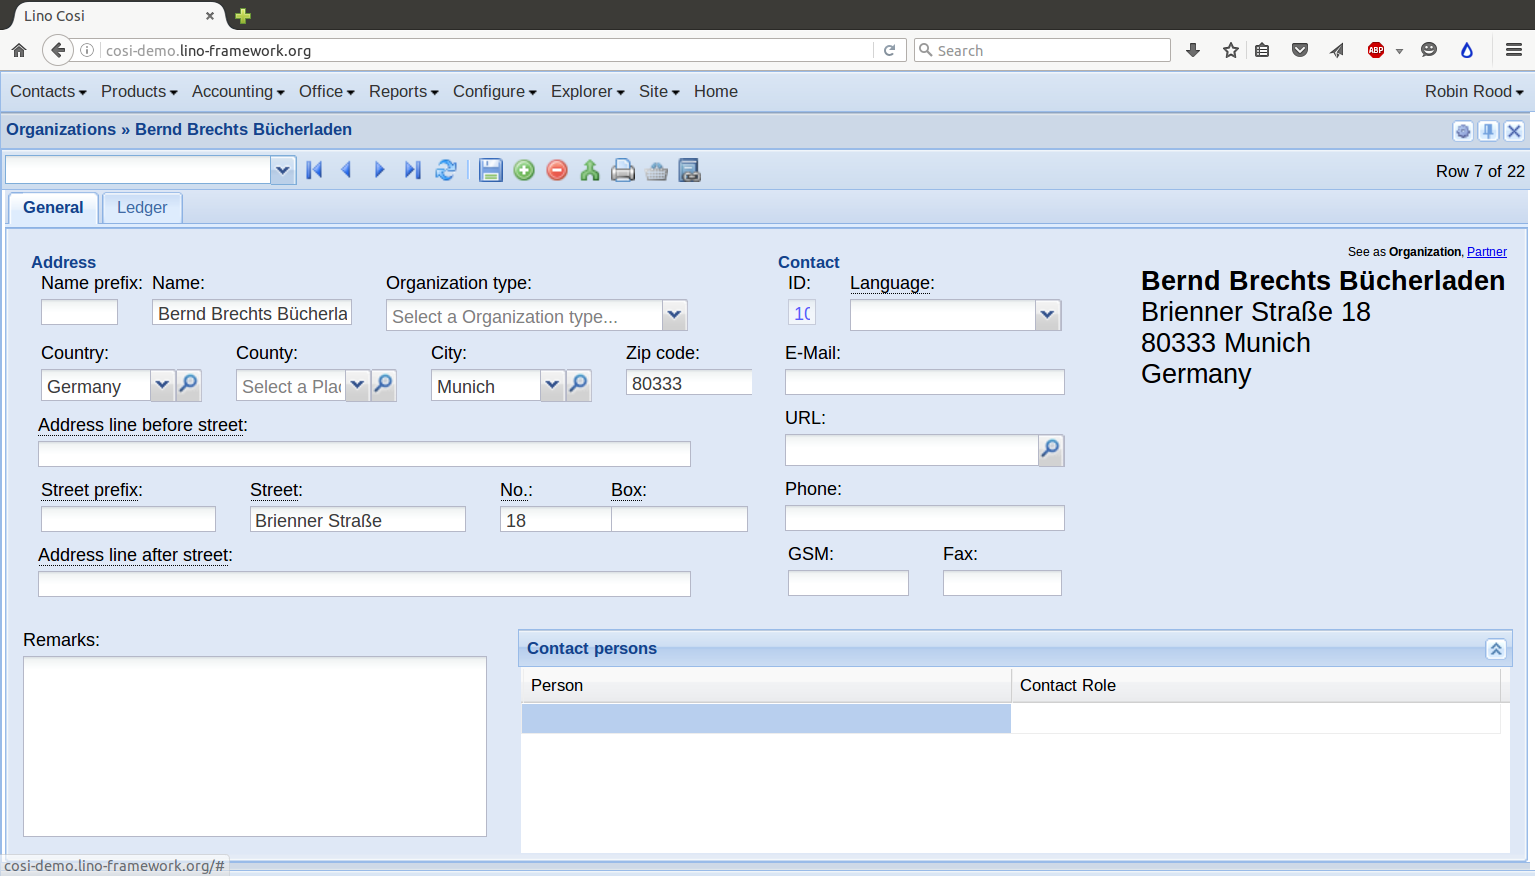Click the pin icon in panel header
The image size is (1535, 876).
click(1488, 131)
